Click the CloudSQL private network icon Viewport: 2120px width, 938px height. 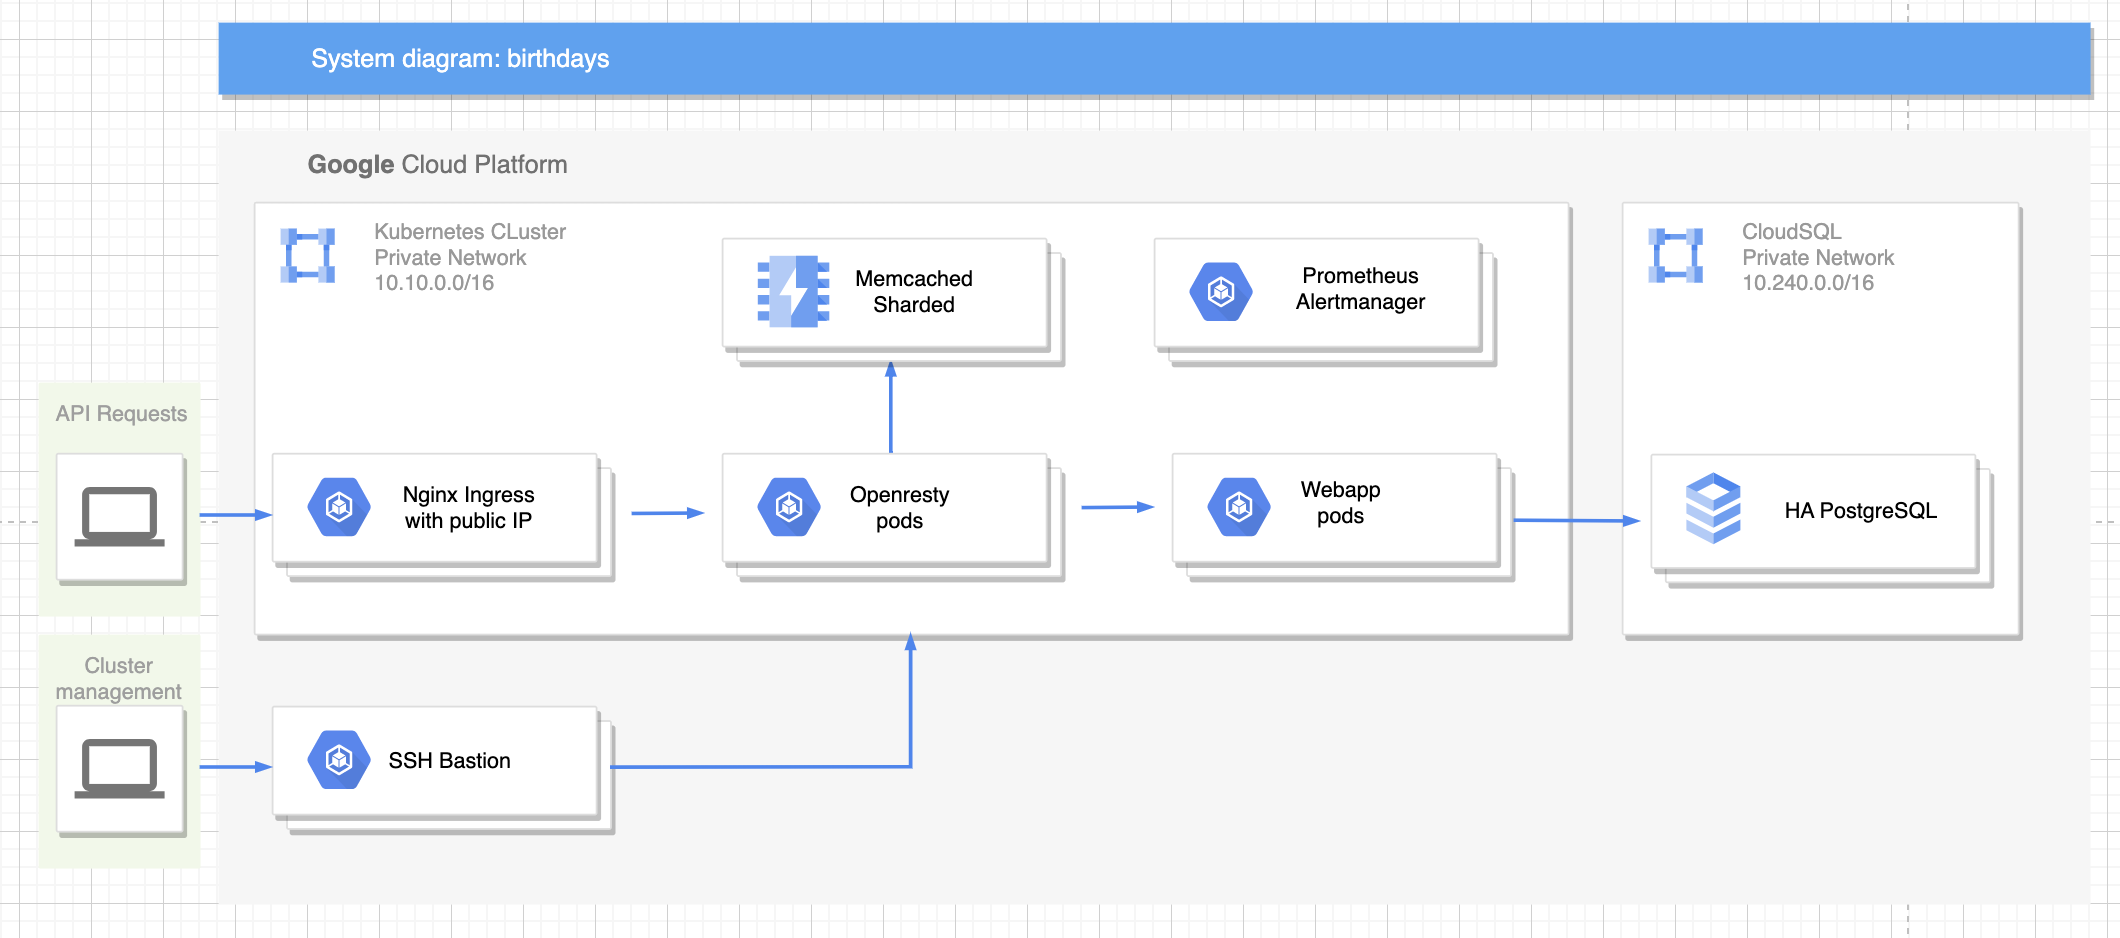click(1675, 256)
